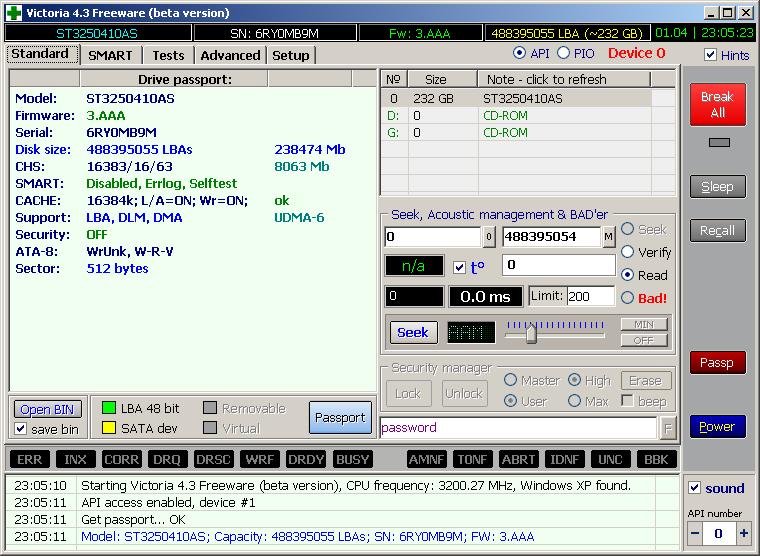The height and width of the screenshot is (556, 760).
Task: Click the red Break All button
Action: (717, 104)
